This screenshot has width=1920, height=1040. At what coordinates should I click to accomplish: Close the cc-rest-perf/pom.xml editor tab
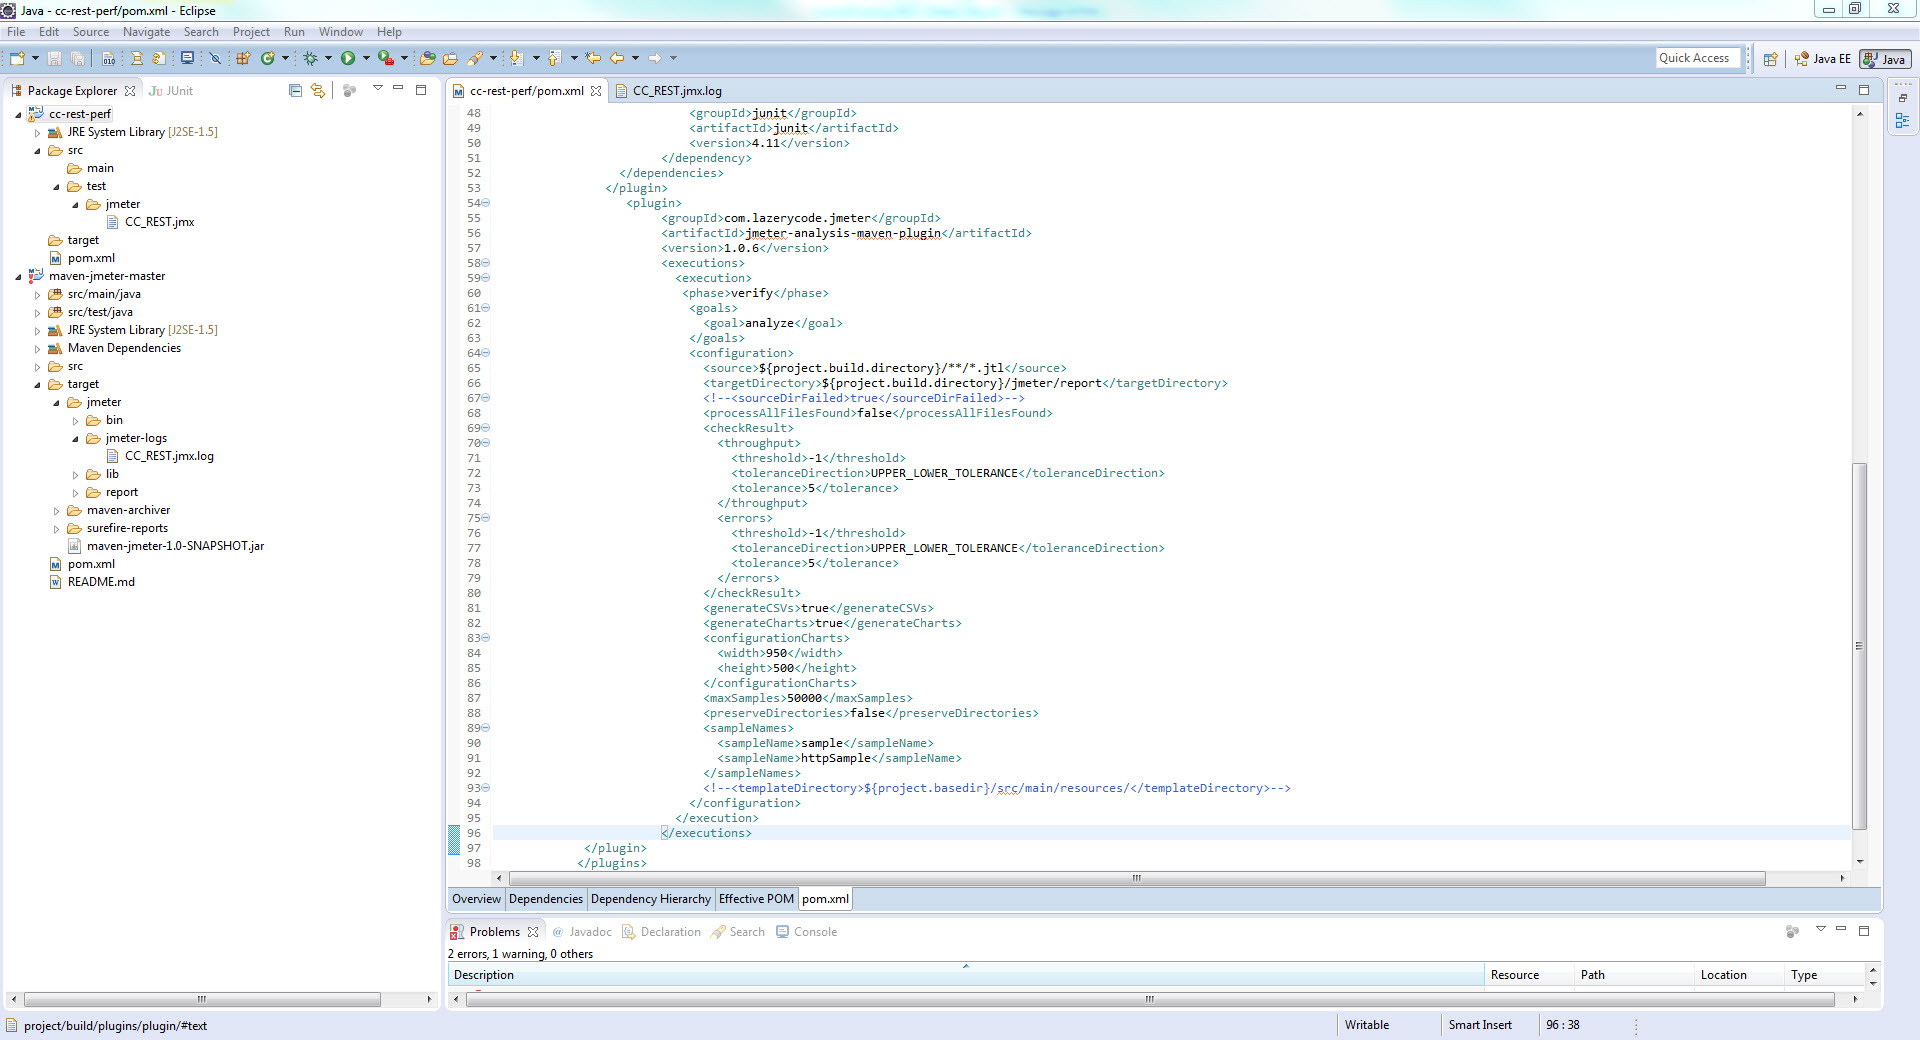click(x=596, y=91)
